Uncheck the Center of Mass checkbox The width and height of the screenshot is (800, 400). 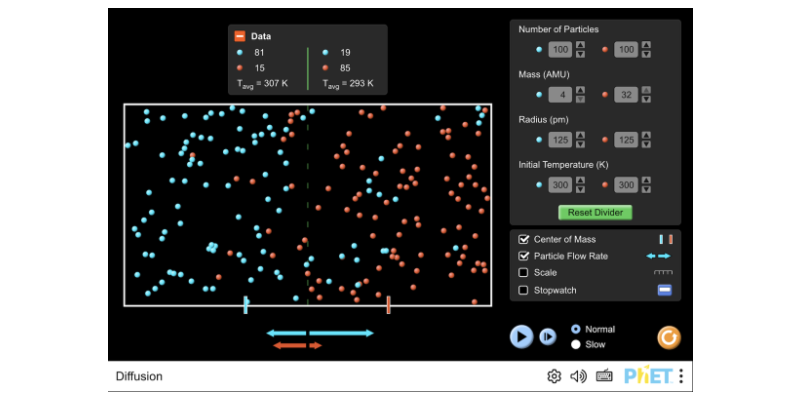(523, 239)
